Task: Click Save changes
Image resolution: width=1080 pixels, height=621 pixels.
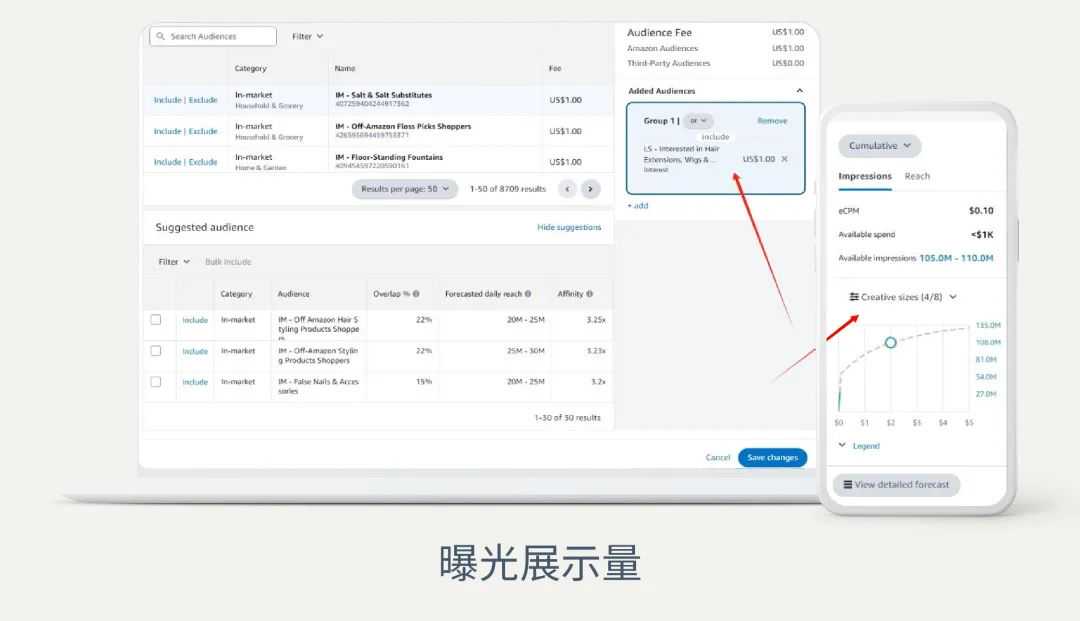Action: tap(771, 456)
